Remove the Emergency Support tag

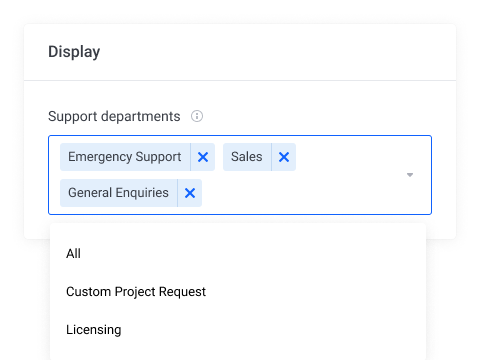(x=203, y=157)
